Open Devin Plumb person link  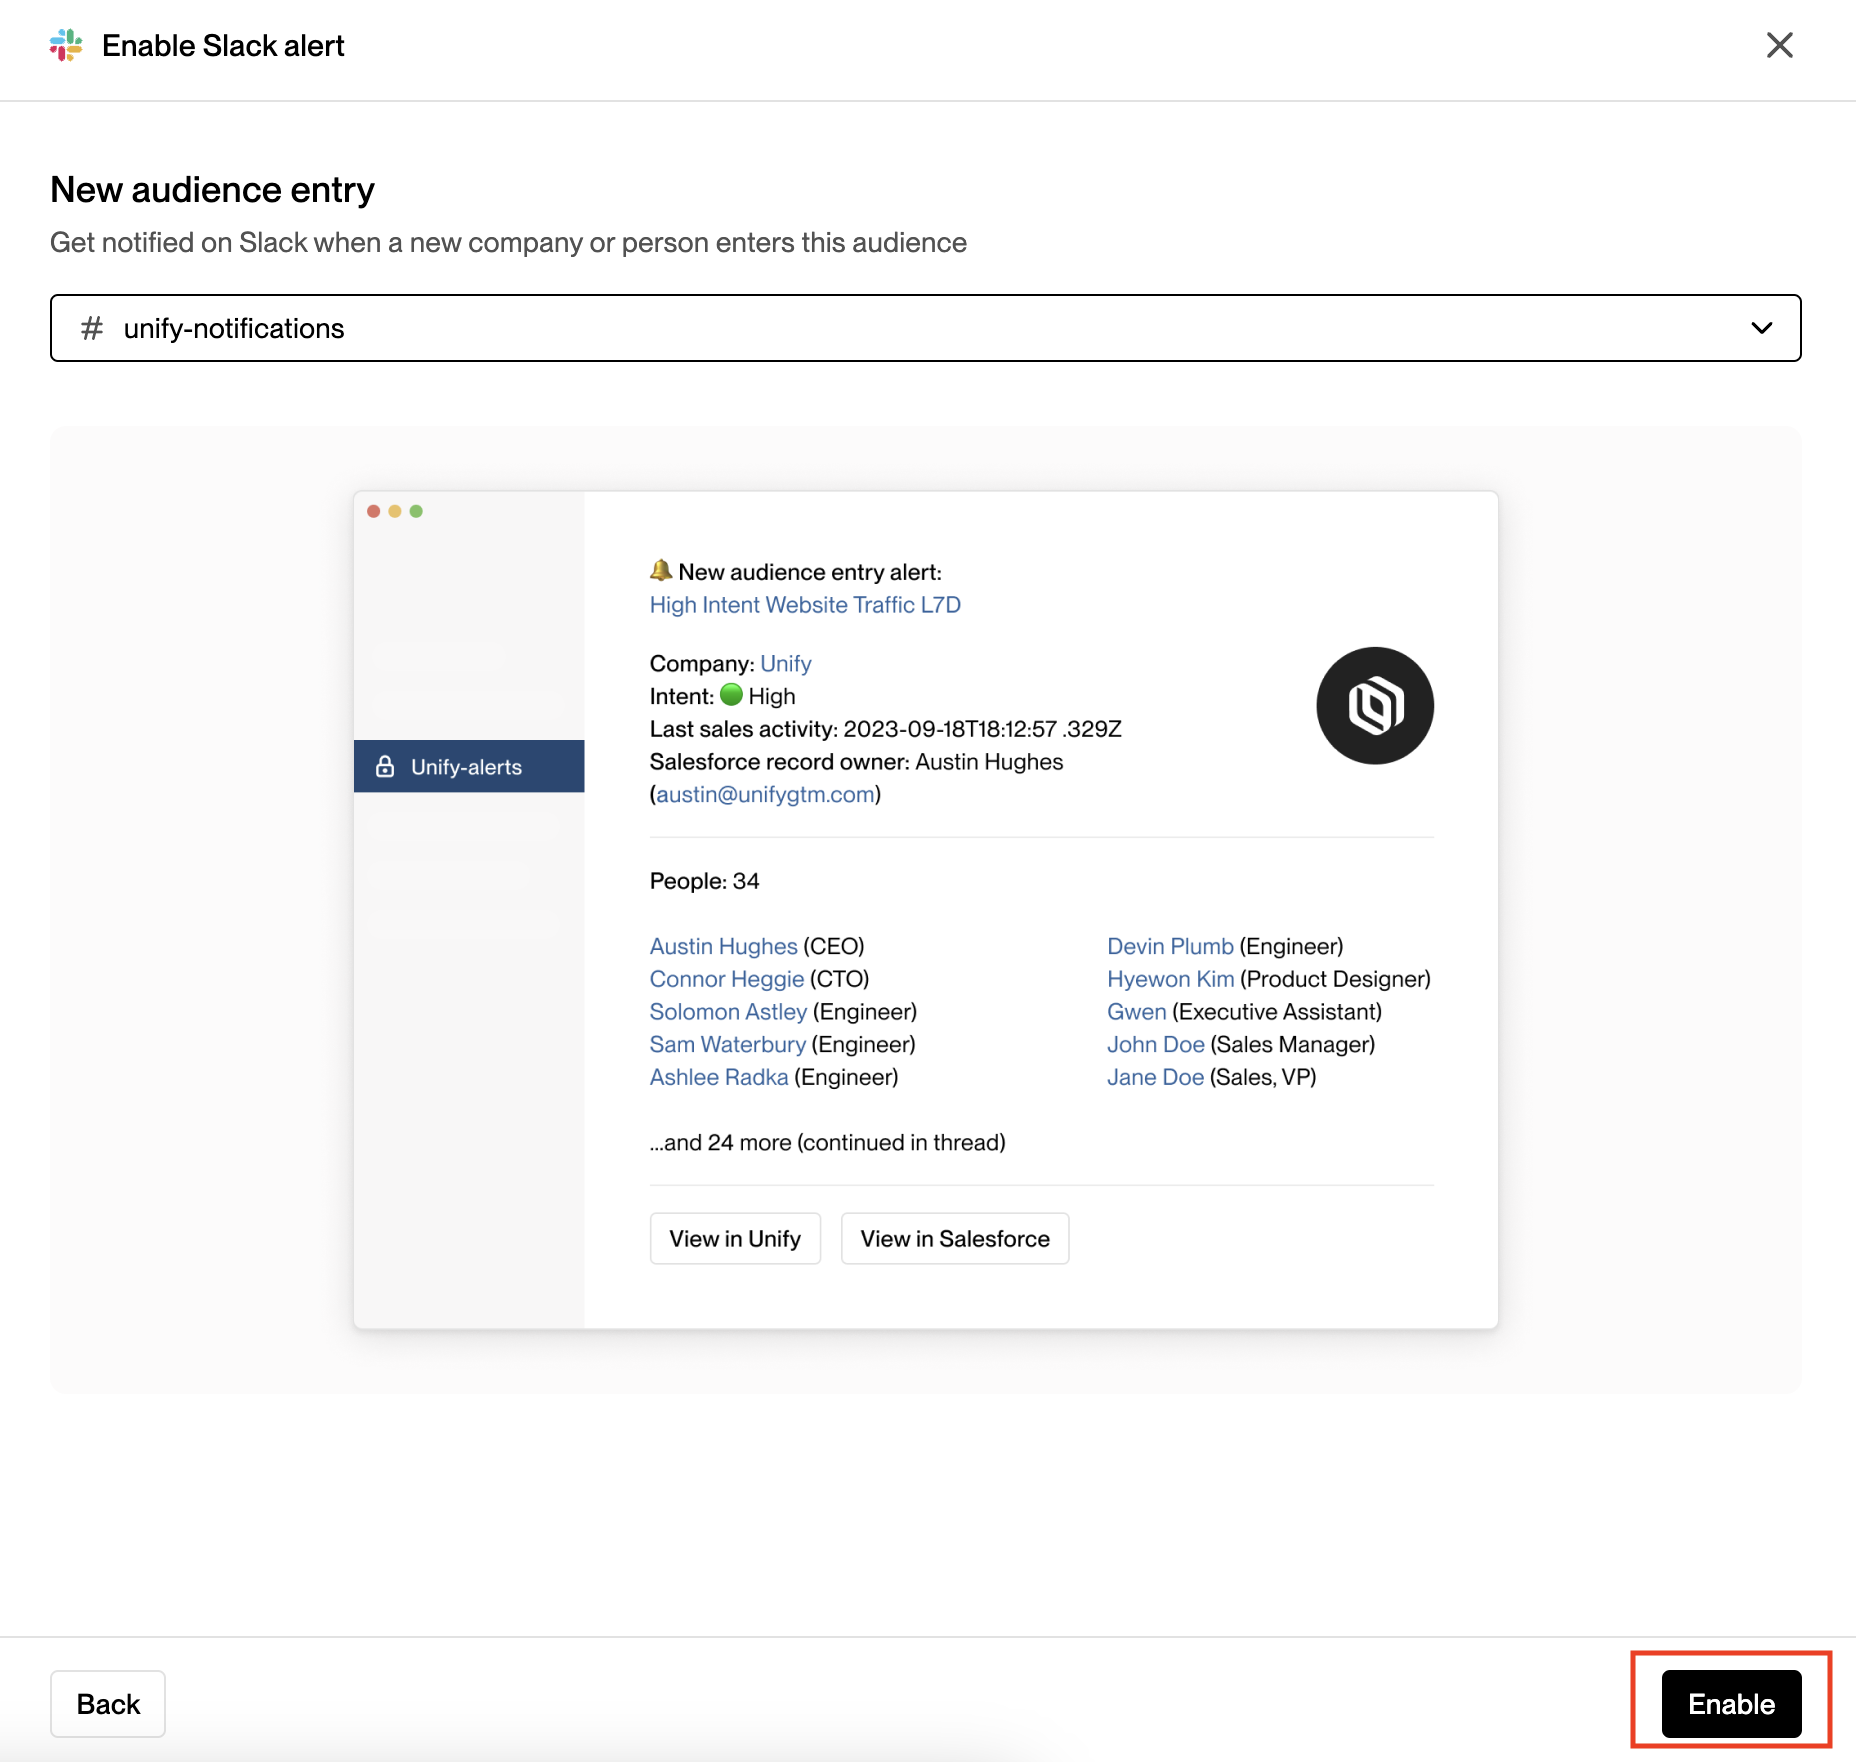1170,947
